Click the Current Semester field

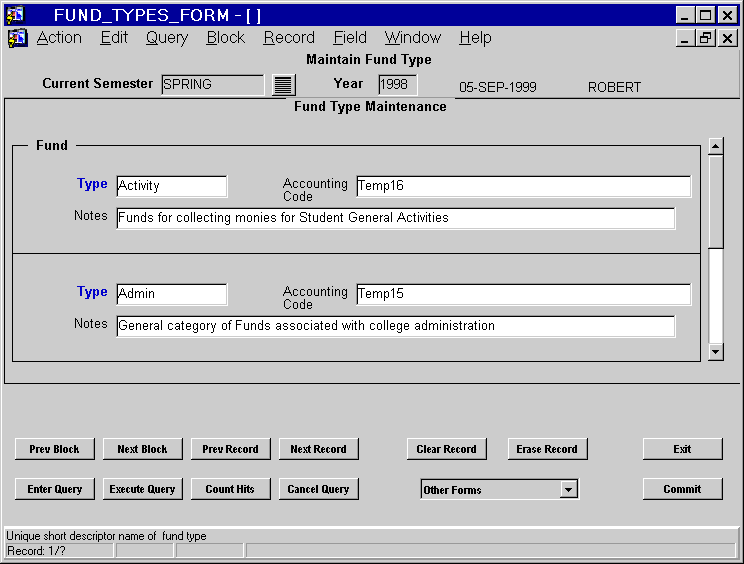click(x=213, y=84)
